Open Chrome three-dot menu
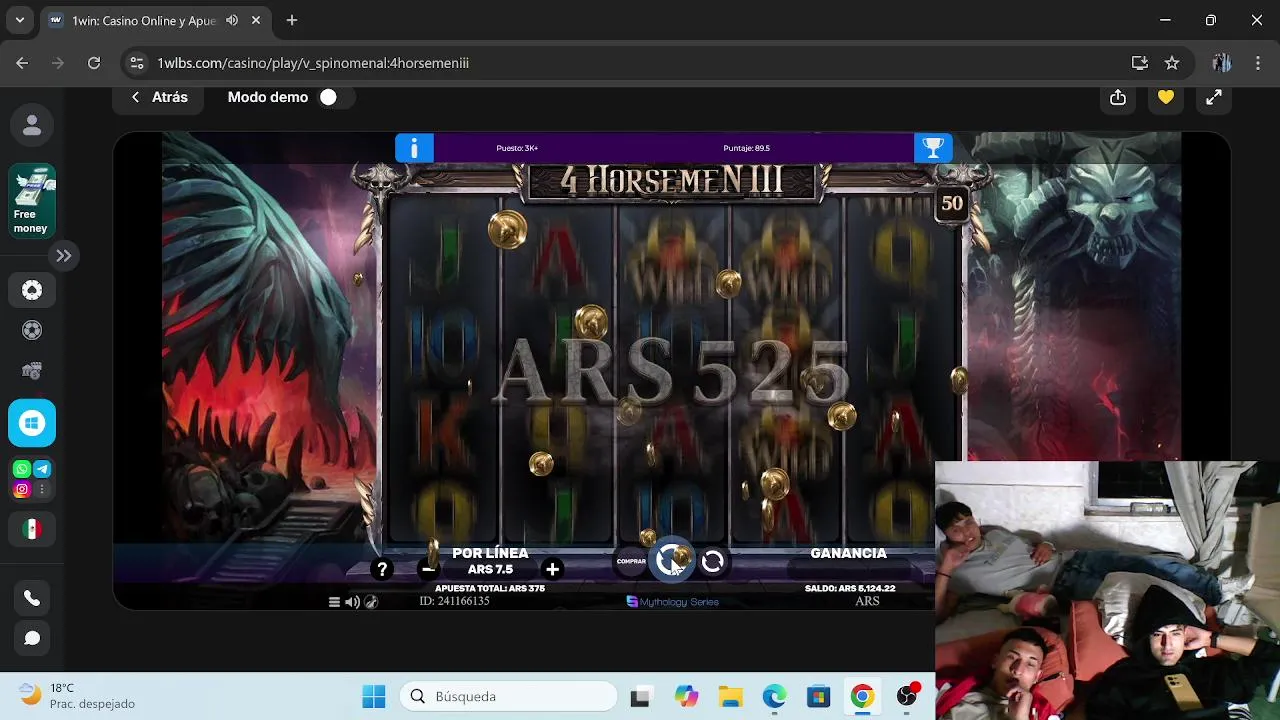Viewport: 1280px width, 720px height. coord(1258,63)
